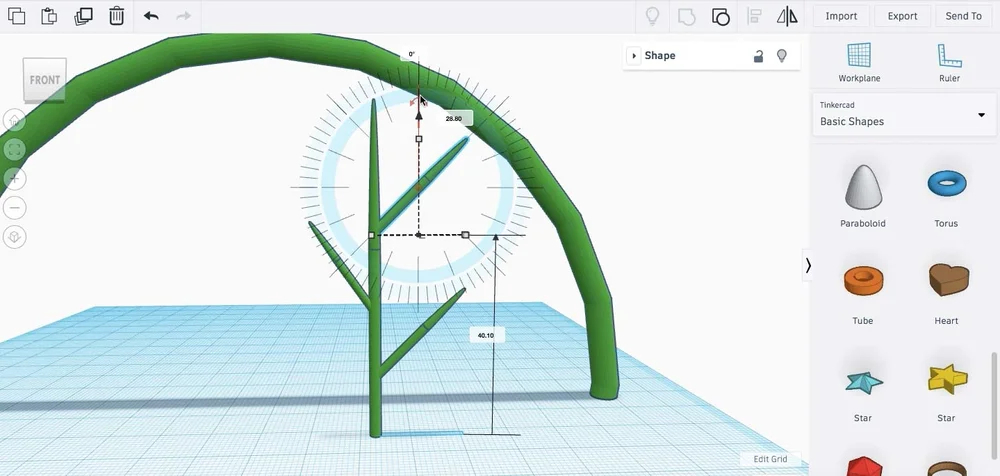Click the Paste icon
The height and width of the screenshot is (476, 1000).
[x=49, y=16]
